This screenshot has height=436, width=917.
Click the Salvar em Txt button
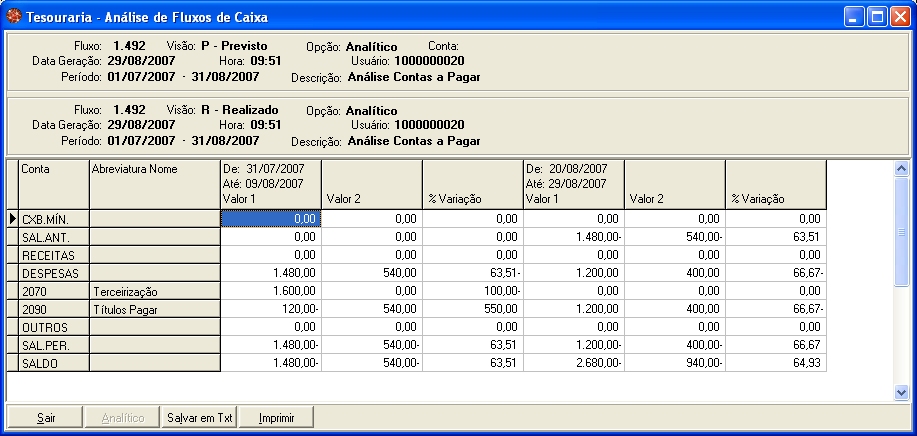(x=199, y=418)
